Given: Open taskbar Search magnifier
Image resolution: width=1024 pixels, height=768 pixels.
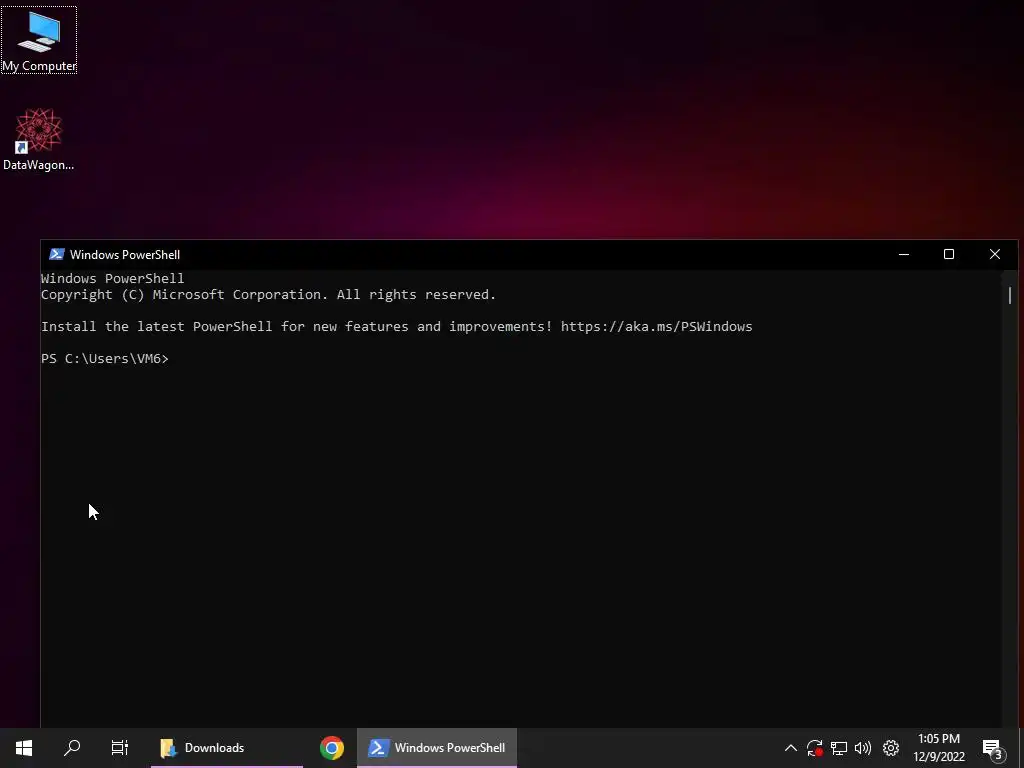Looking at the screenshot, I should 72,748.
